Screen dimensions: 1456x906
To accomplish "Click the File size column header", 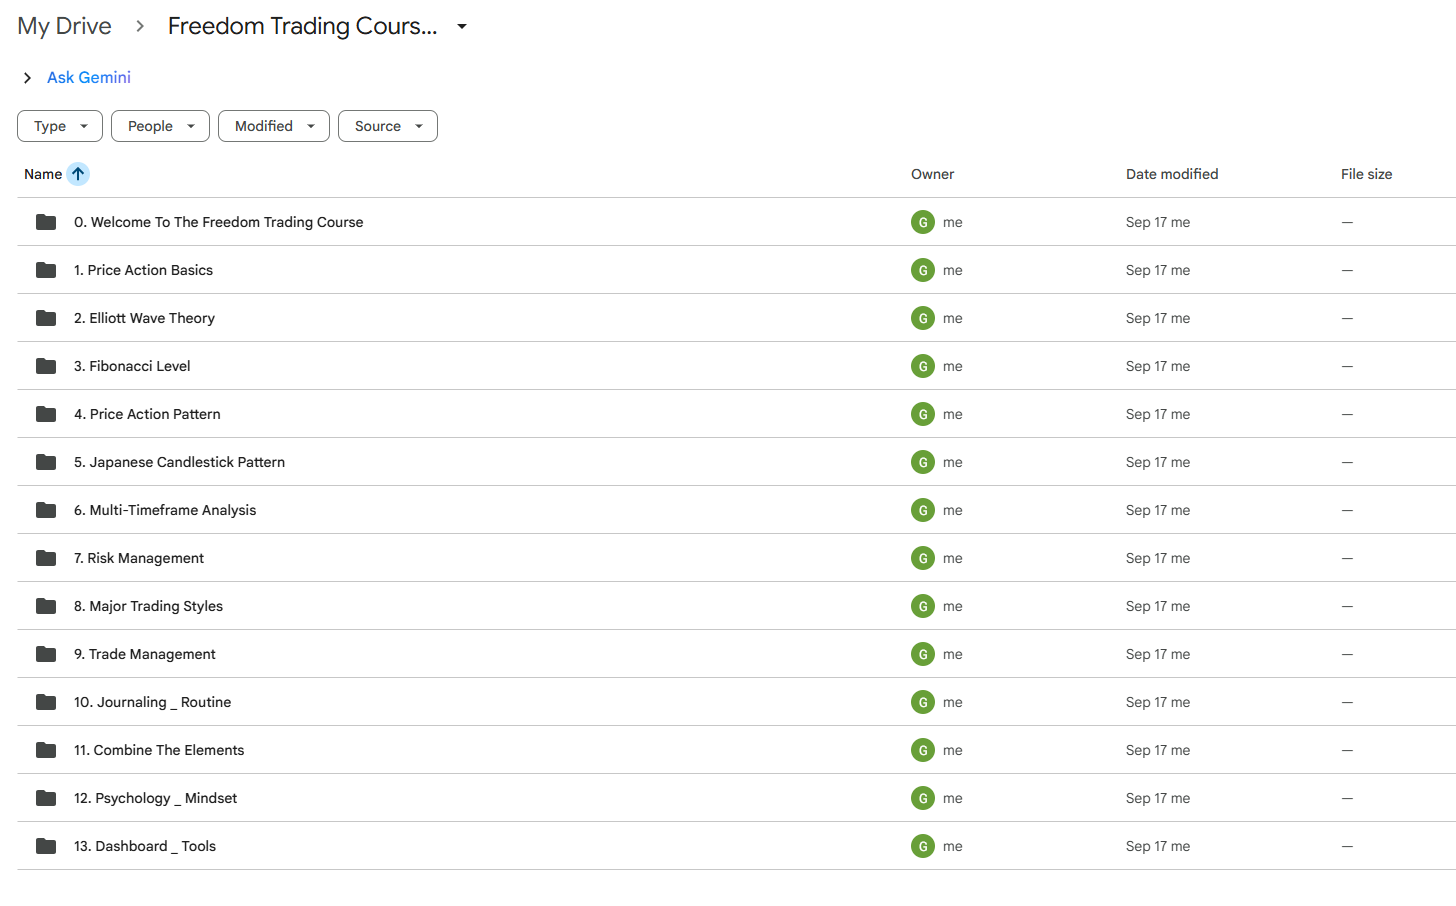I will click(1366, 174).
